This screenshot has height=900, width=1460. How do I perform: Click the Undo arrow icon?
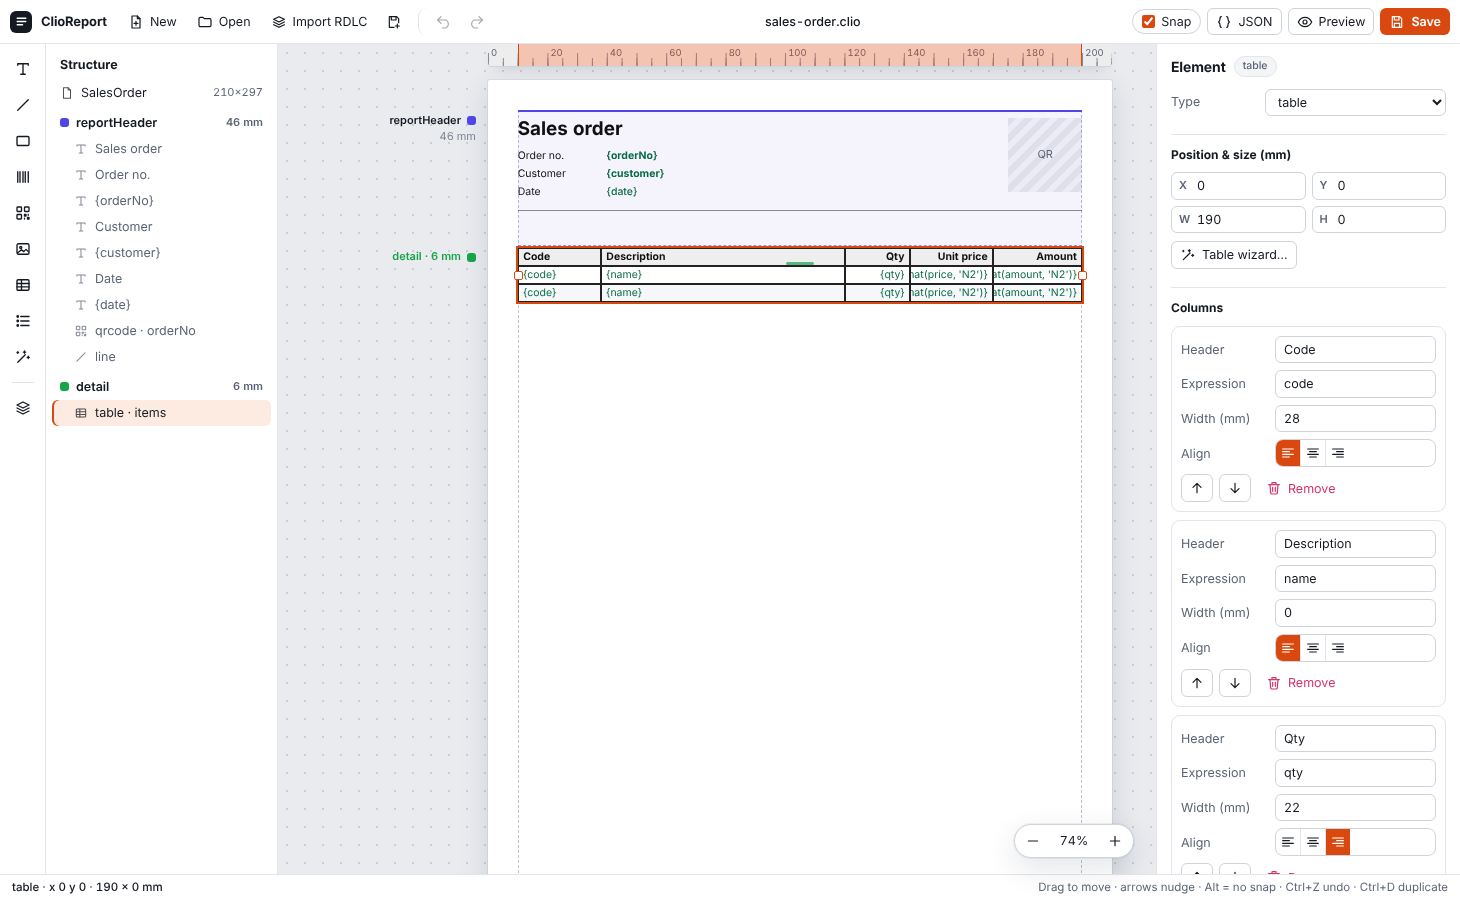point(443,22)
